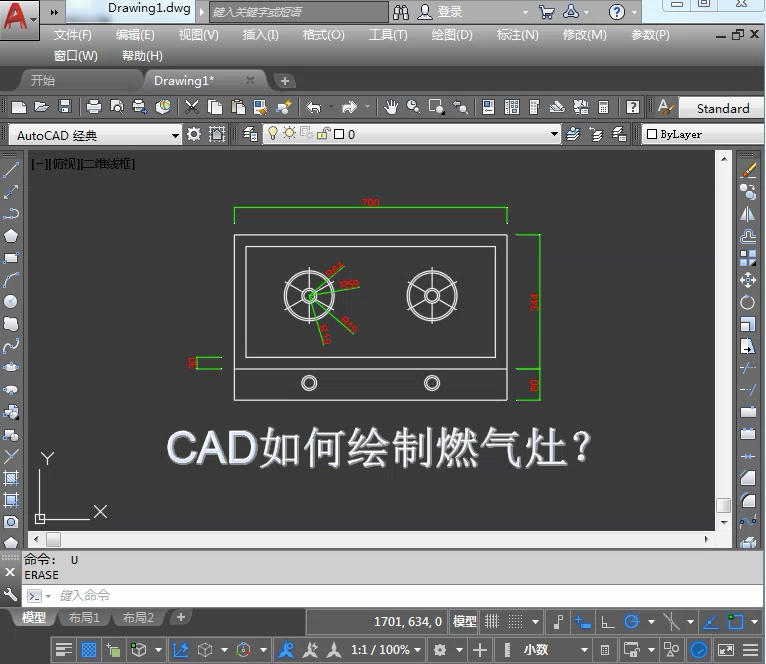This screenshot has height=664, width=766.
Task: Open the 绘图(D) menu
Action: 451,35
